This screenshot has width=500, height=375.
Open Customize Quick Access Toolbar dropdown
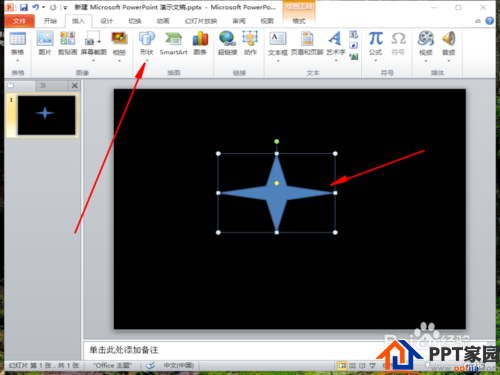[x=65, y=7]
